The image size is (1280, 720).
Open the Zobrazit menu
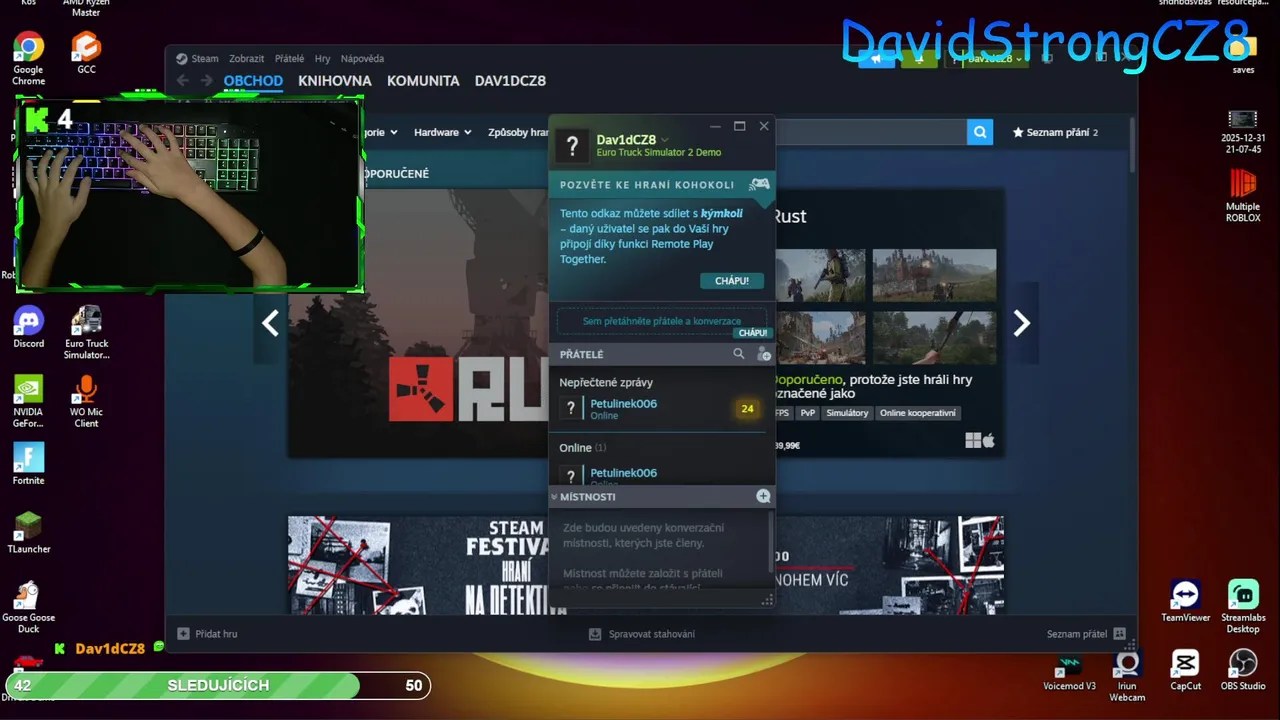pyautogui.click(x=247, y=59)
